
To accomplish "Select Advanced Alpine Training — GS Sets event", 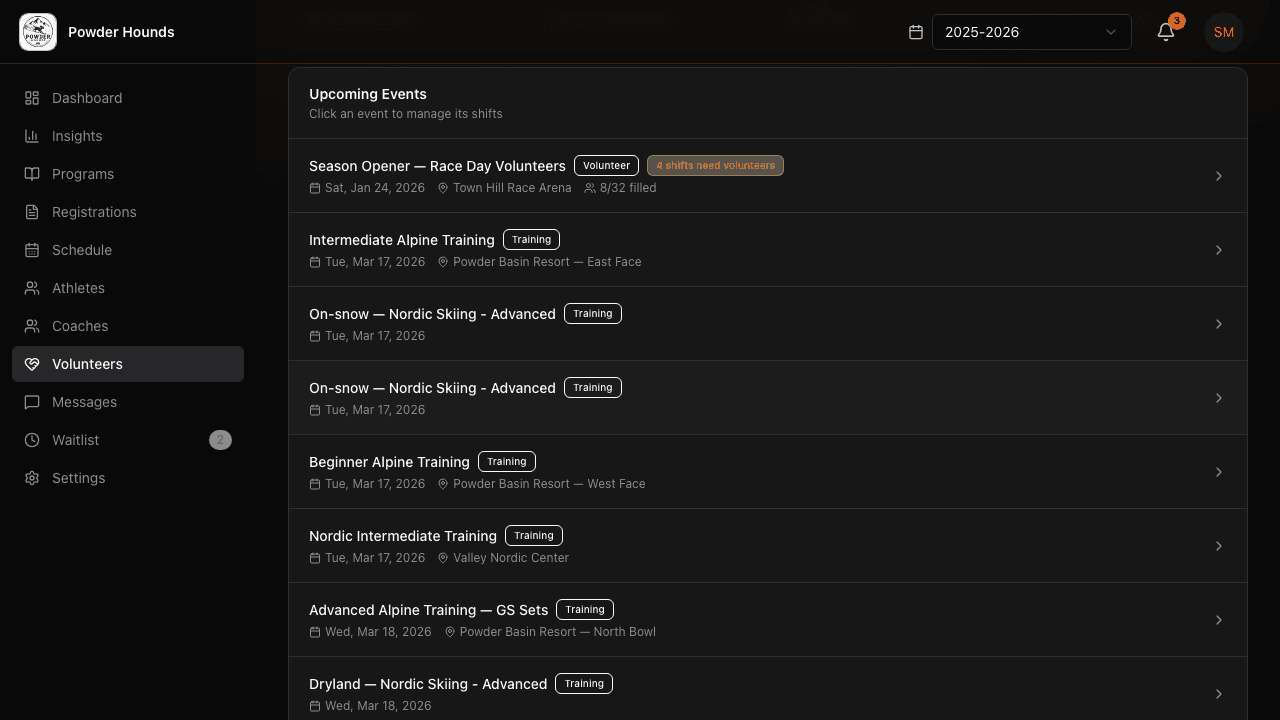I will [768, 620].
